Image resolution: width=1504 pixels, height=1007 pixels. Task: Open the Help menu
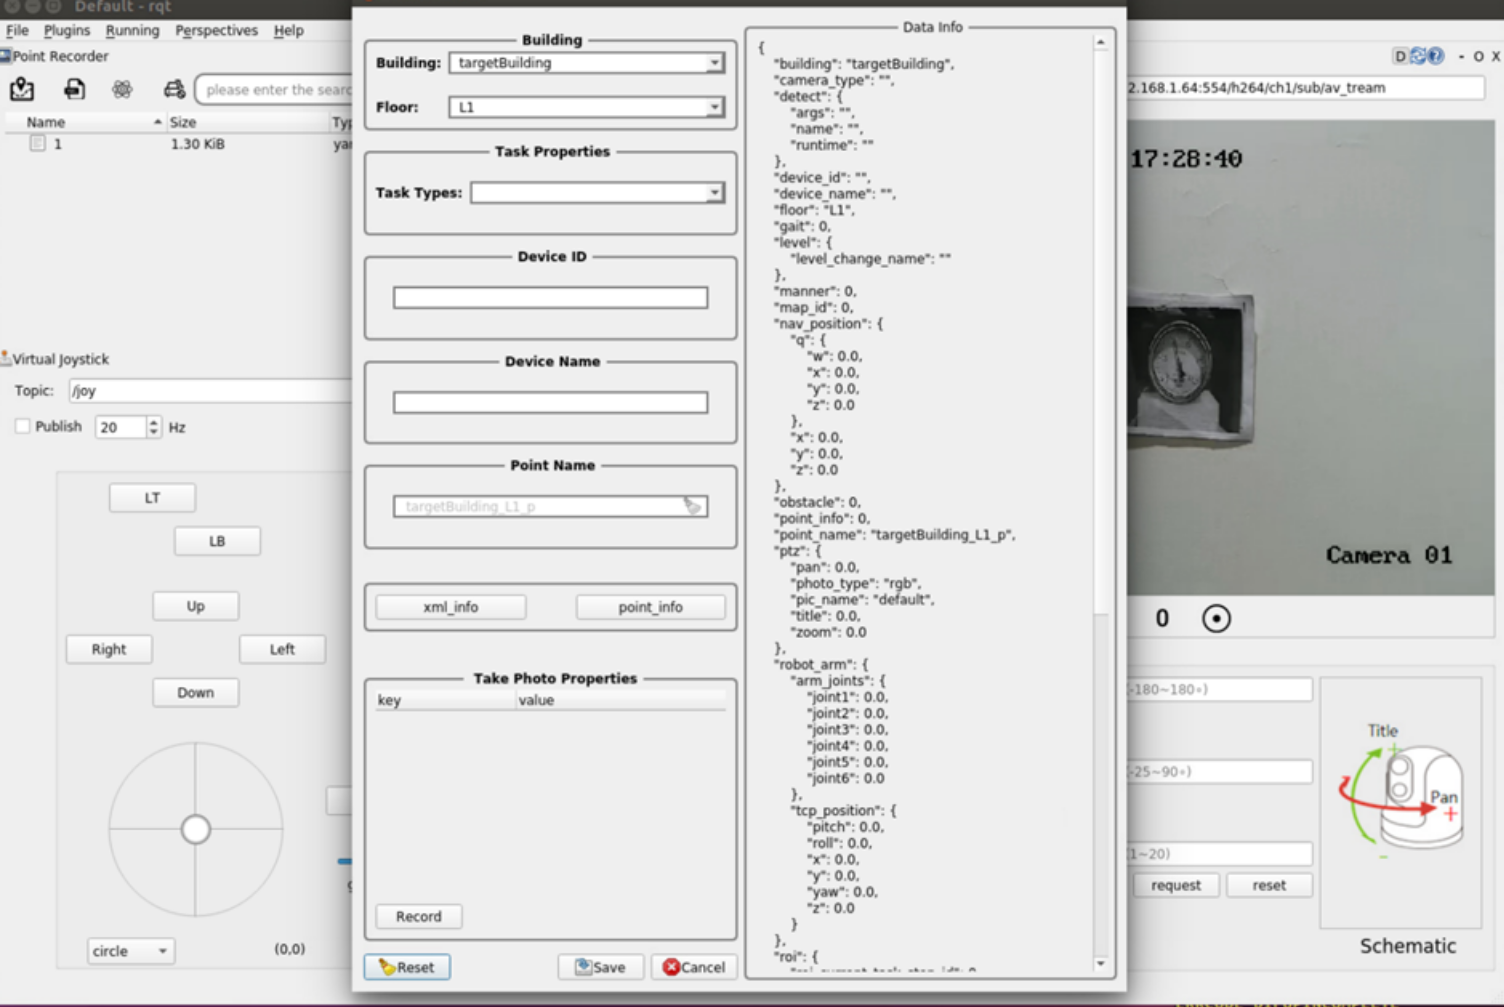pyautogui.click(x=289, y=30)
